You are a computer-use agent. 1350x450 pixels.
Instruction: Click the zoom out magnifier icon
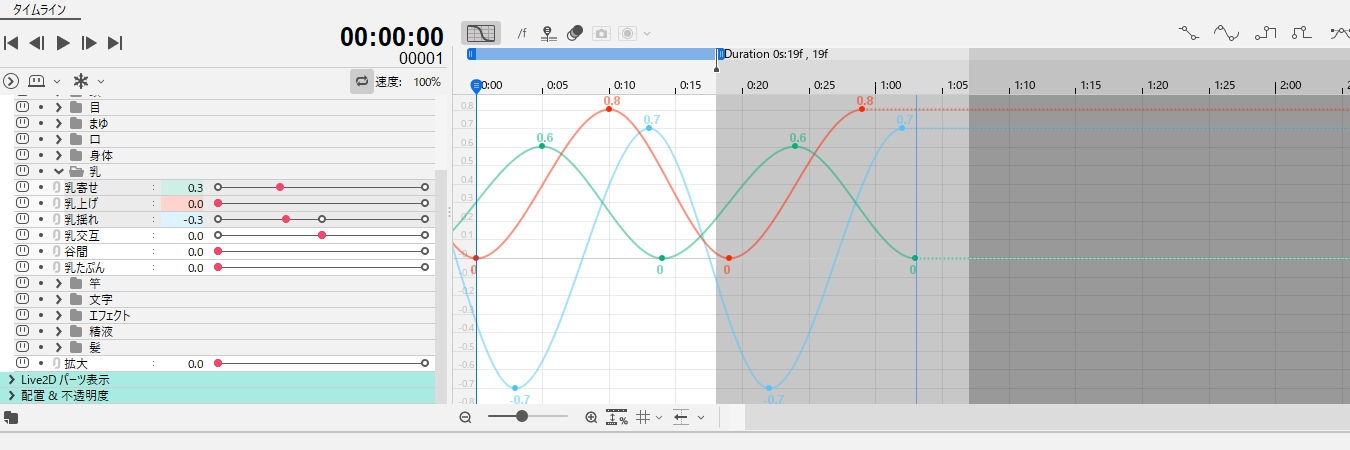pyautogui.click(x=465, y=417)
